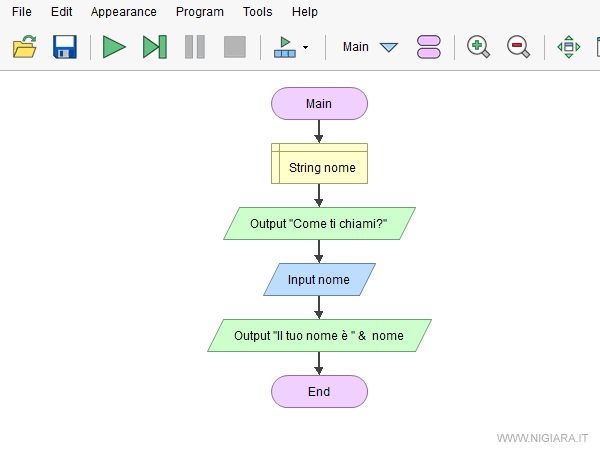This screenshot has width=600, height=450.
Task: Open the Main function selector dropdown
Action: (389, 47)
